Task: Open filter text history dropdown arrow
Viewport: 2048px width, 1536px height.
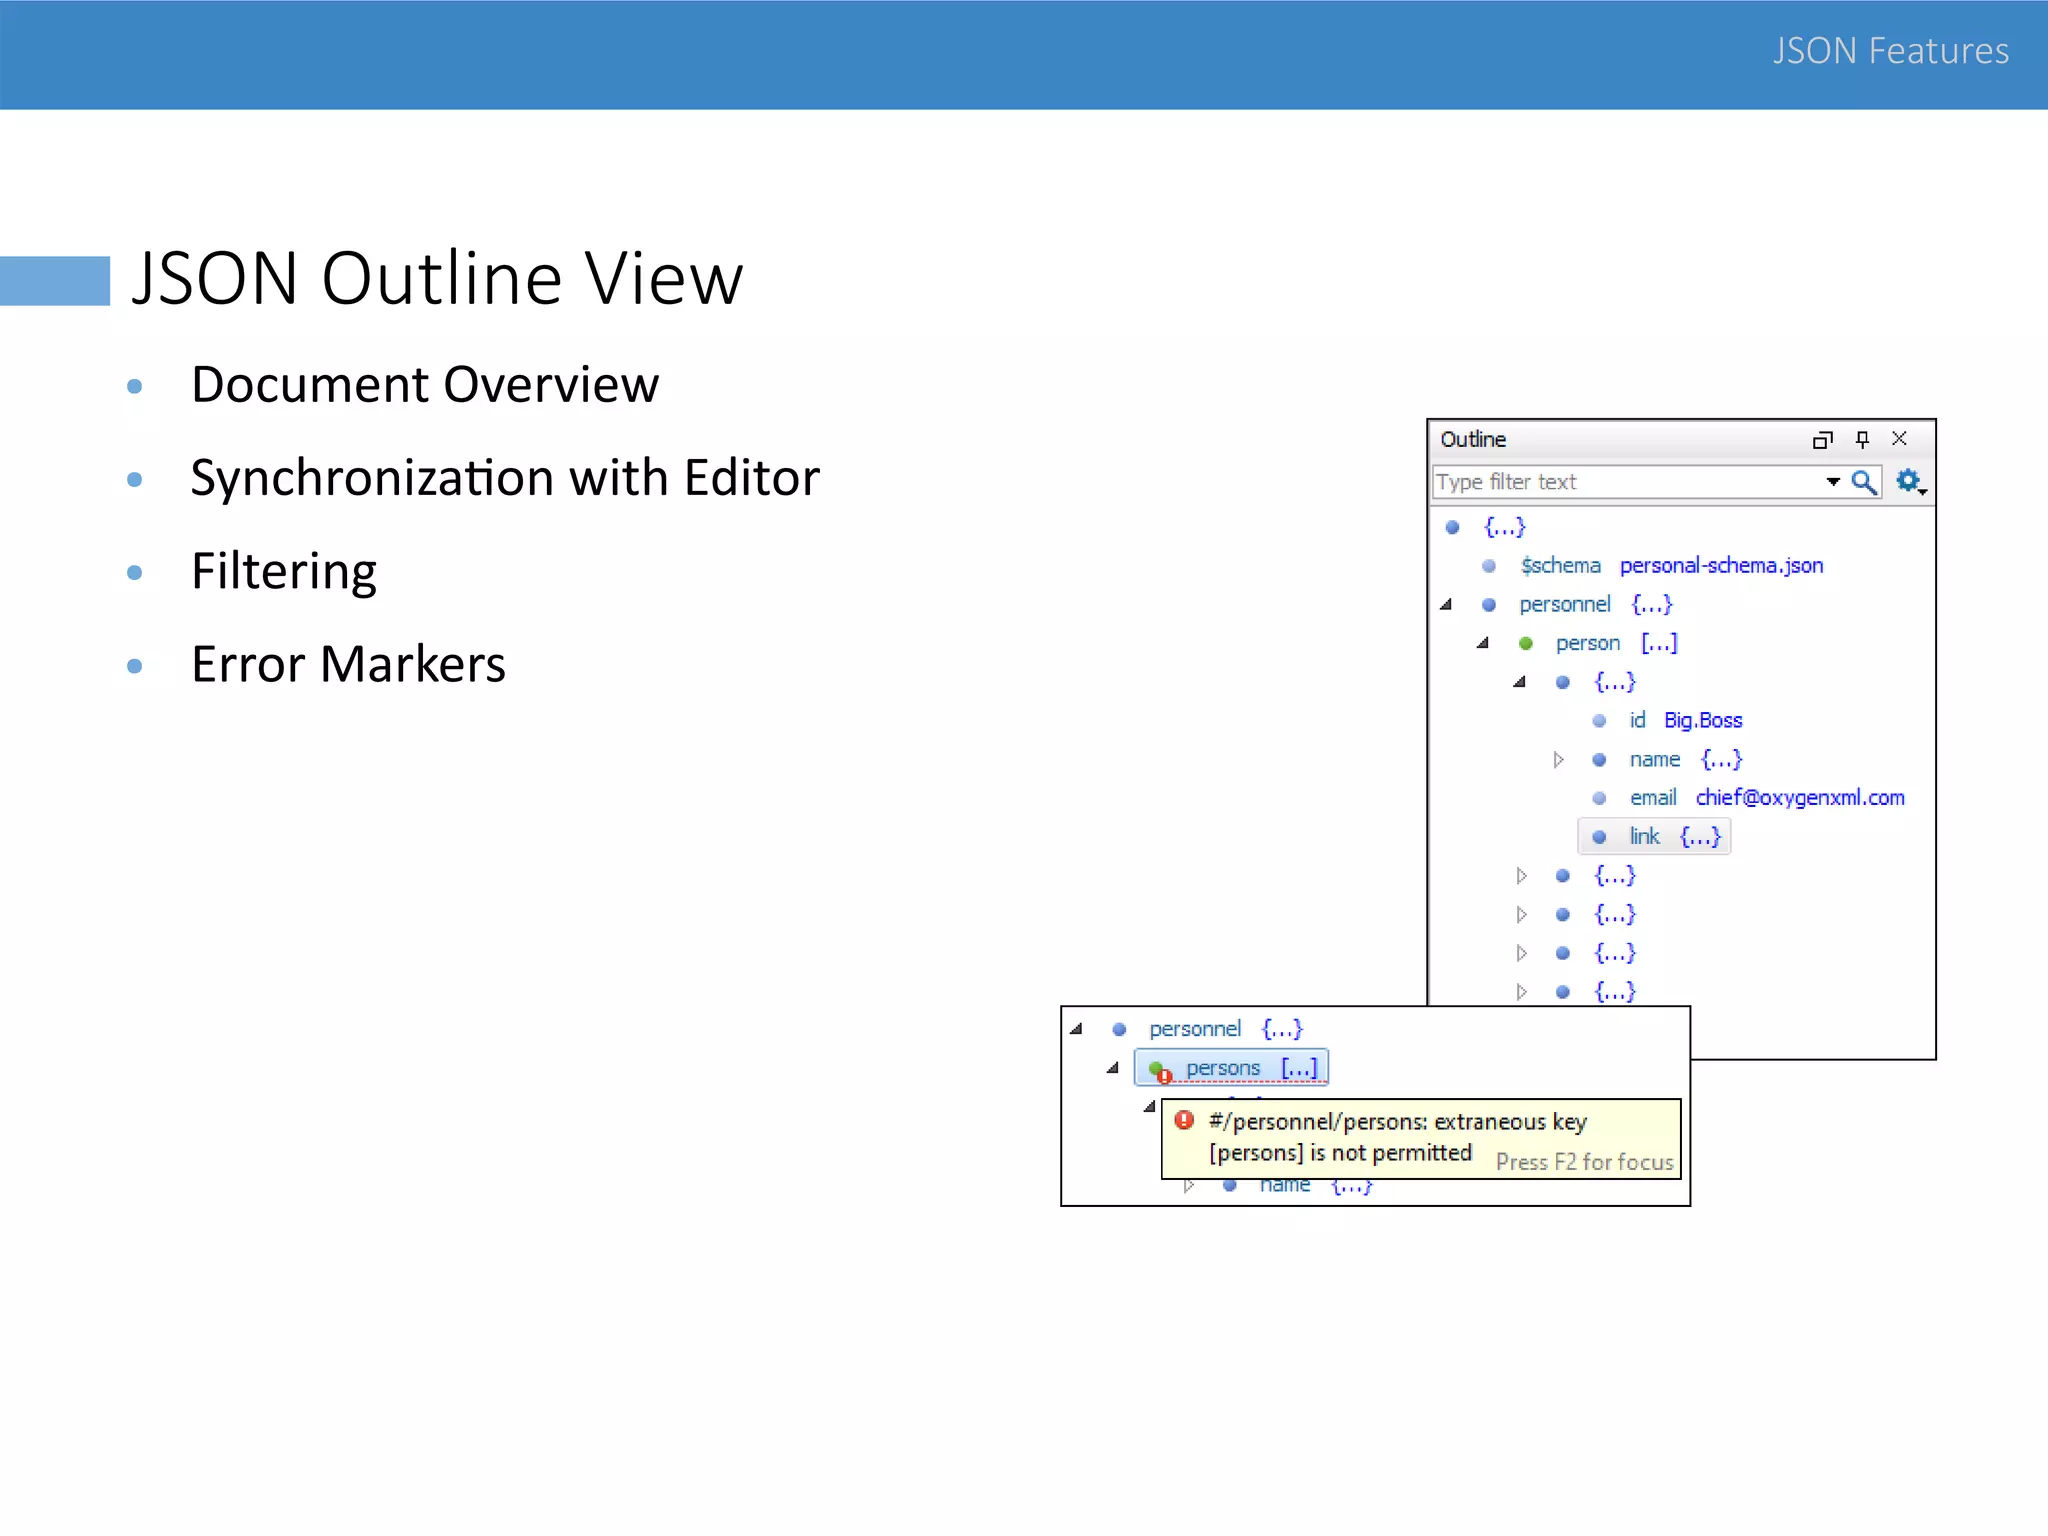Action: pos(1833,482)
